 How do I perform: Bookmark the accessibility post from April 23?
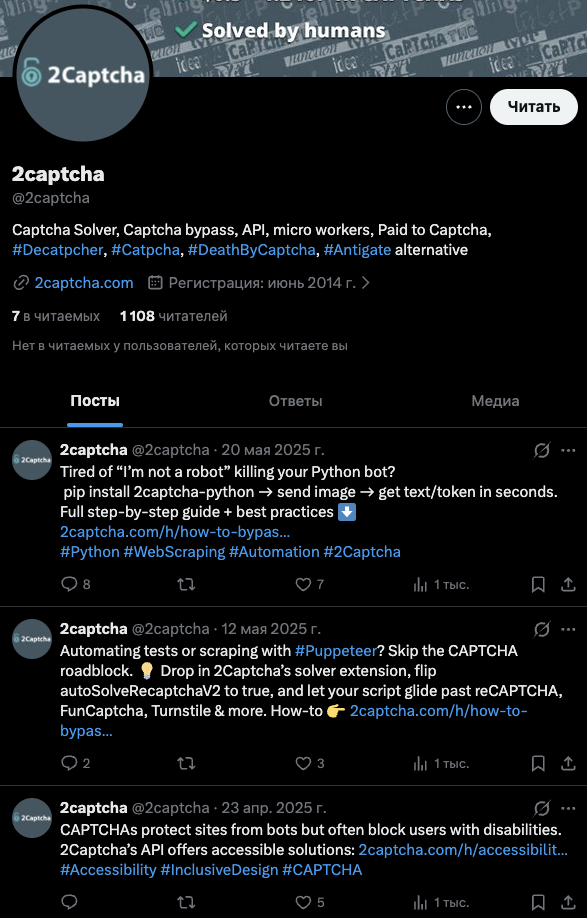(538, 902)
